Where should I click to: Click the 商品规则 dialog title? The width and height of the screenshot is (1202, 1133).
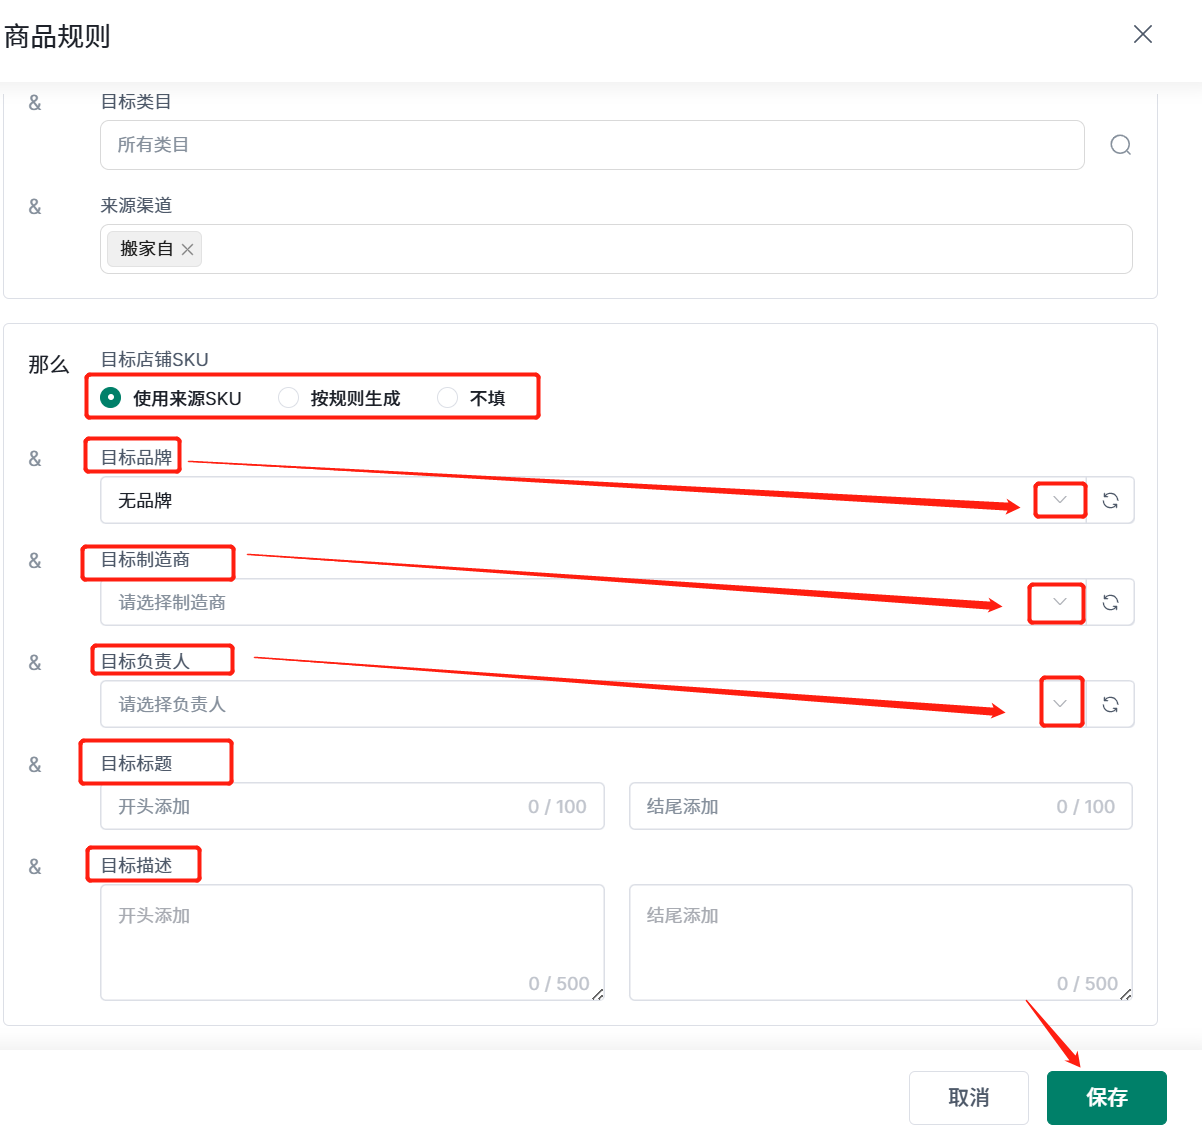57,36
